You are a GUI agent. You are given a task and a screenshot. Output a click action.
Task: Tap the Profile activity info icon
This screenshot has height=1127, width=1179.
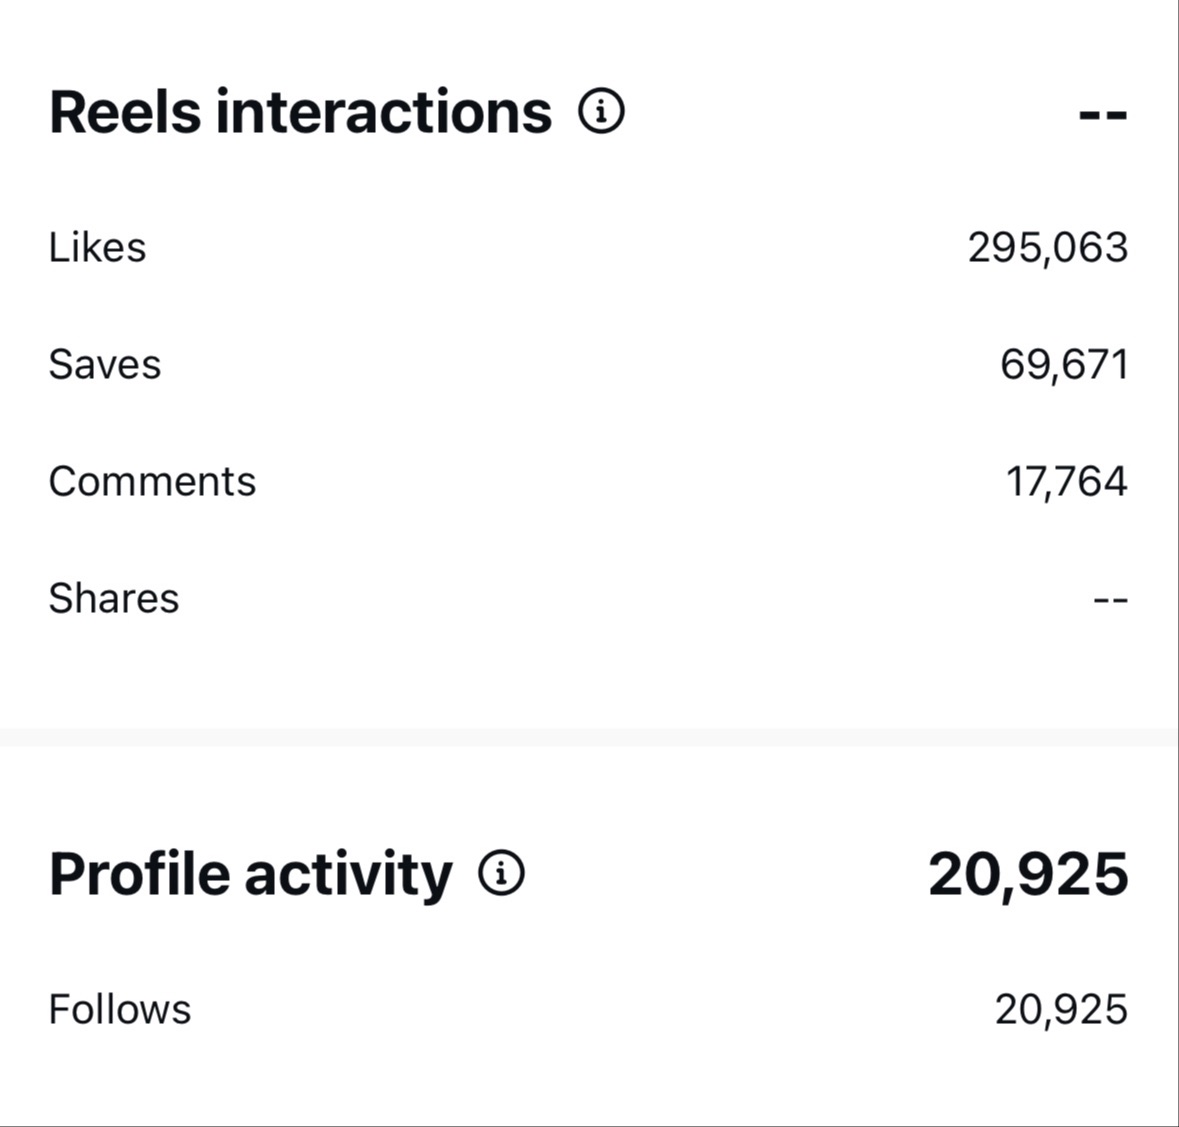[x=501, y=874]
